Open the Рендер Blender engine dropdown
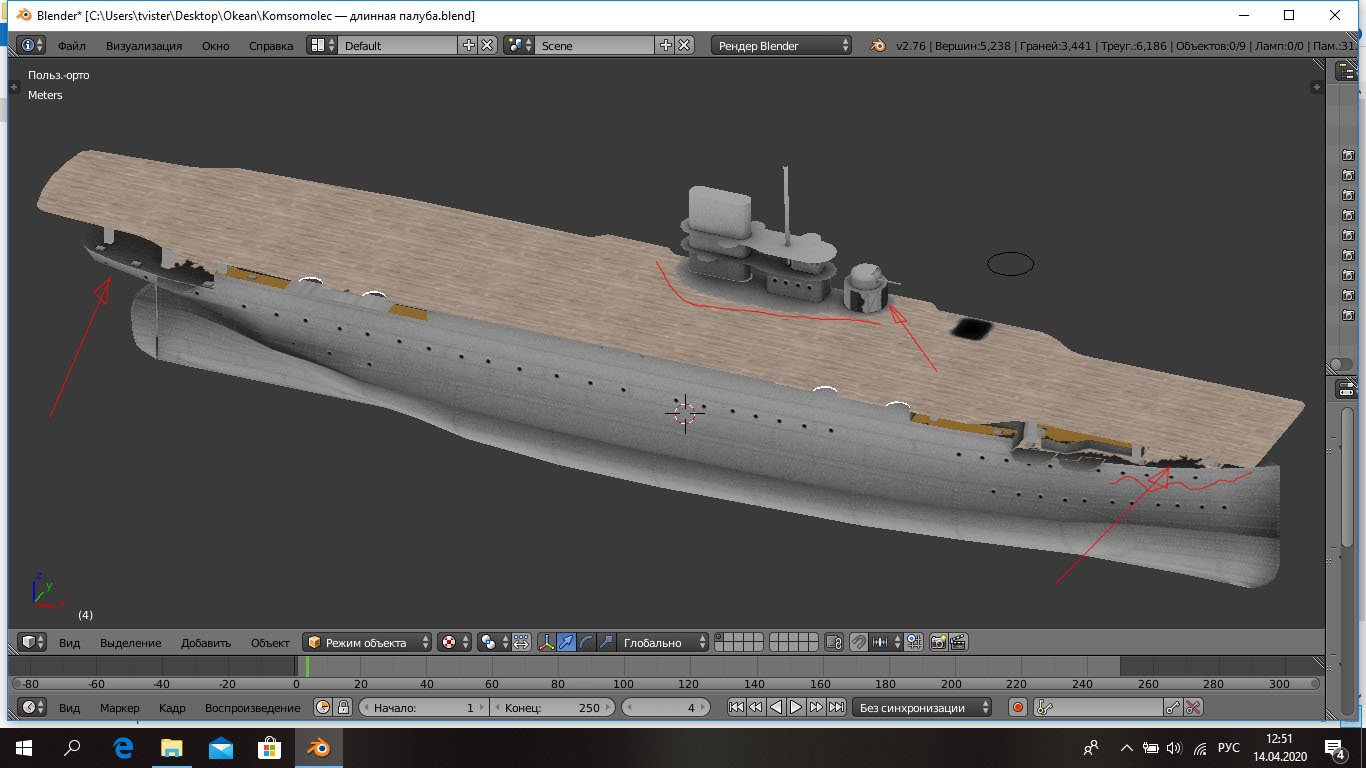This screenshot has width=1366, height=768. click(x=781, y=45)
